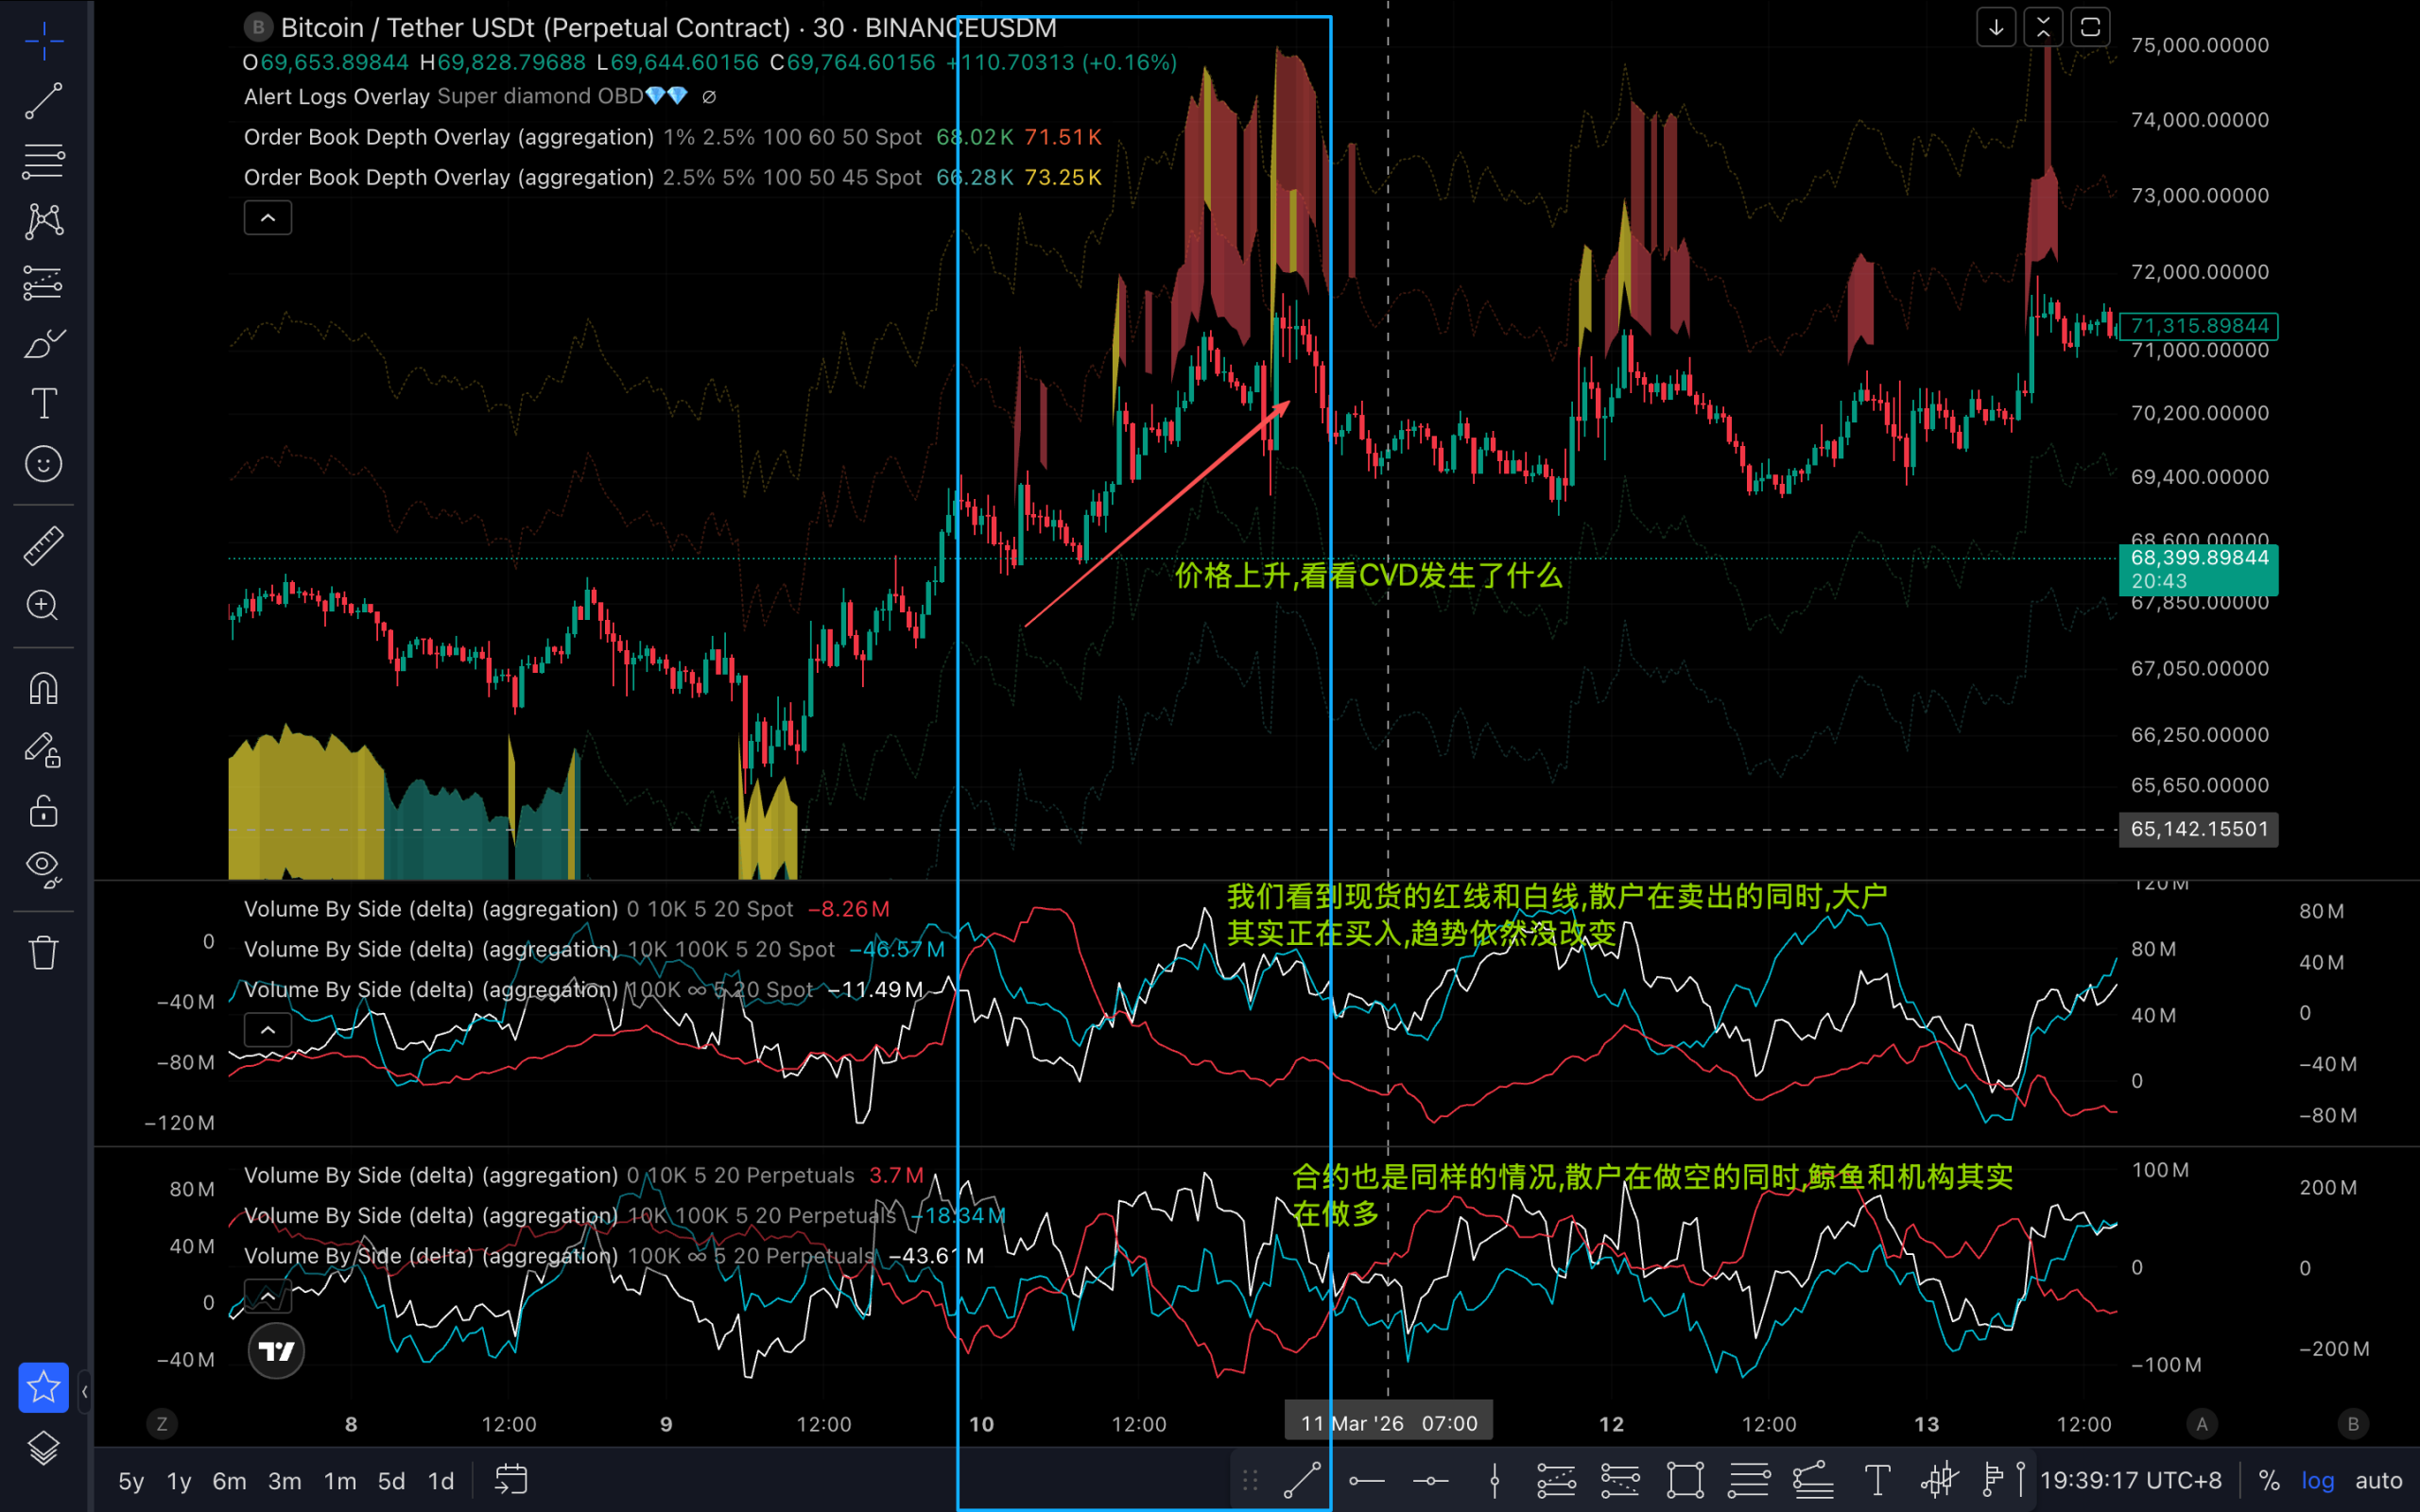
Task: Toggle the magnet mode
Action: 43,689
